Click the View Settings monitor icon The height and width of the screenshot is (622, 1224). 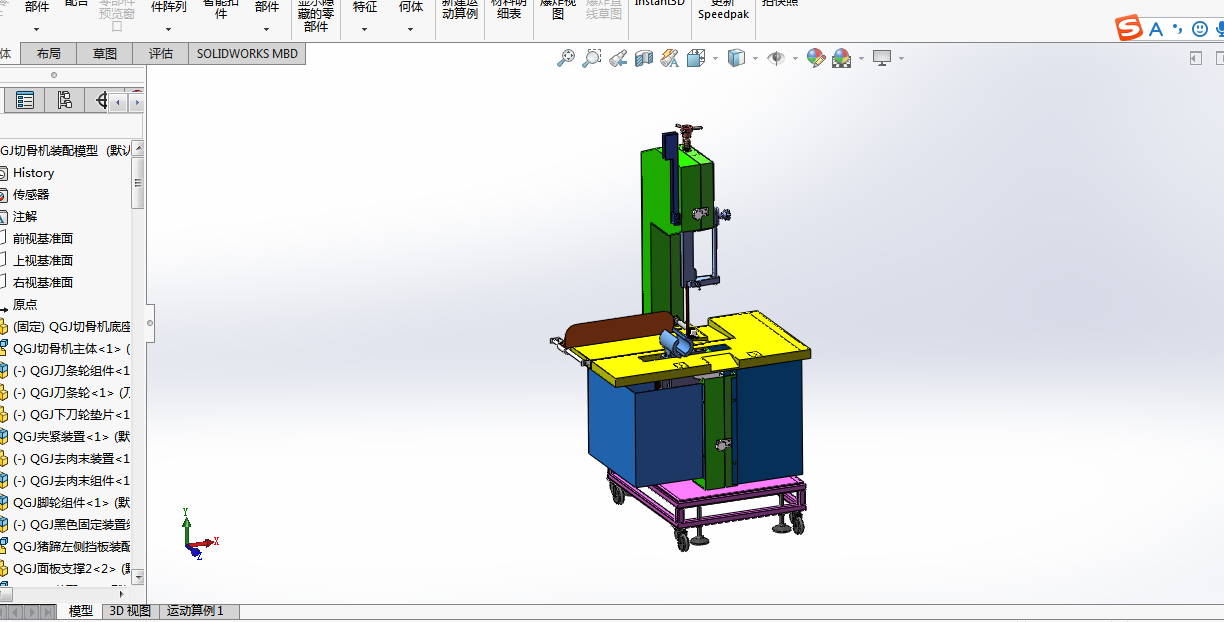pyautogui.click(x=882, y=59)
